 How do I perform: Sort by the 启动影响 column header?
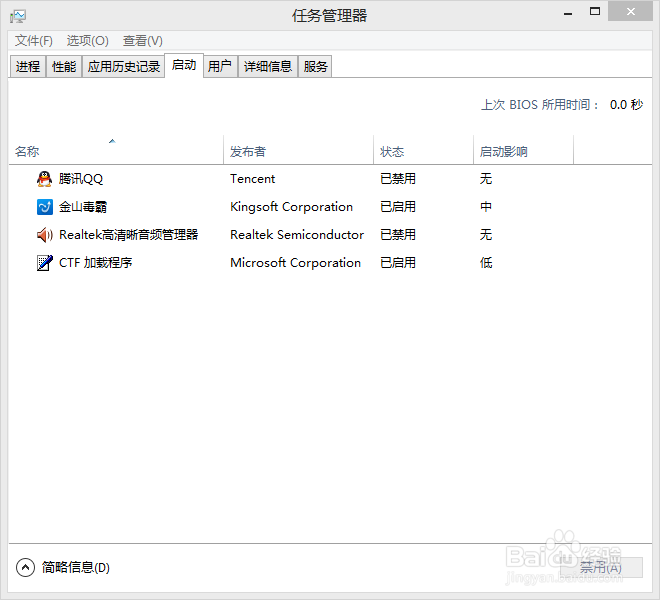point(523,151)
